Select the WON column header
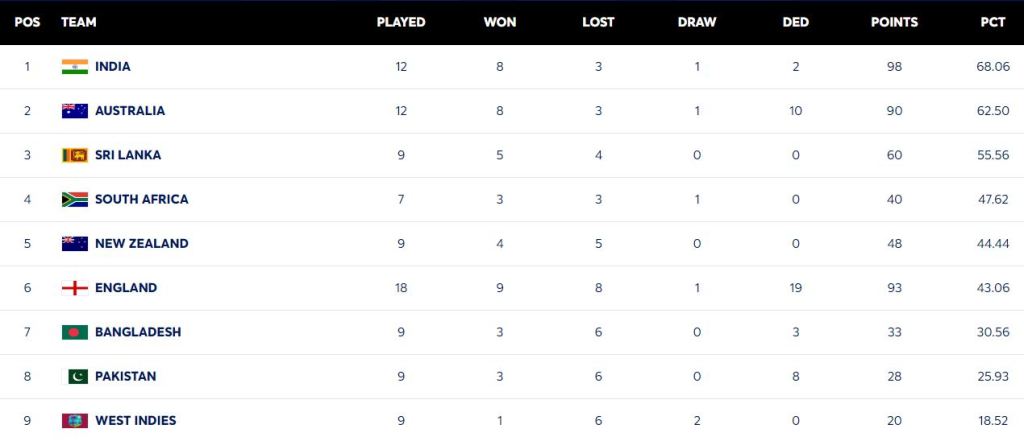The image size is (1024, 441). (500, 22)
